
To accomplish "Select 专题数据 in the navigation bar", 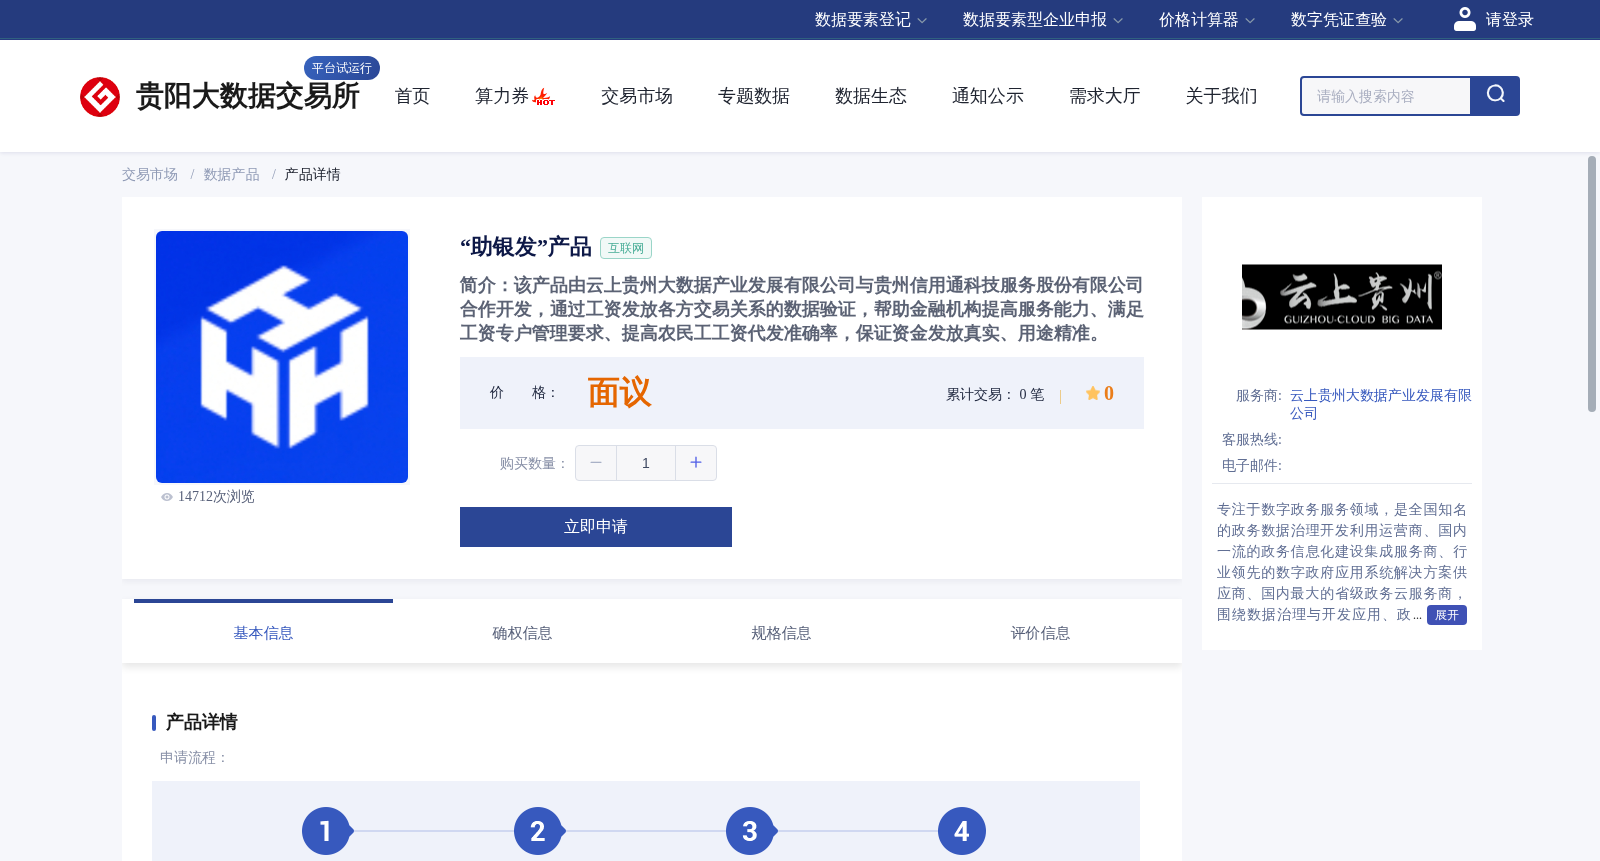I will (x=753, y=96).
